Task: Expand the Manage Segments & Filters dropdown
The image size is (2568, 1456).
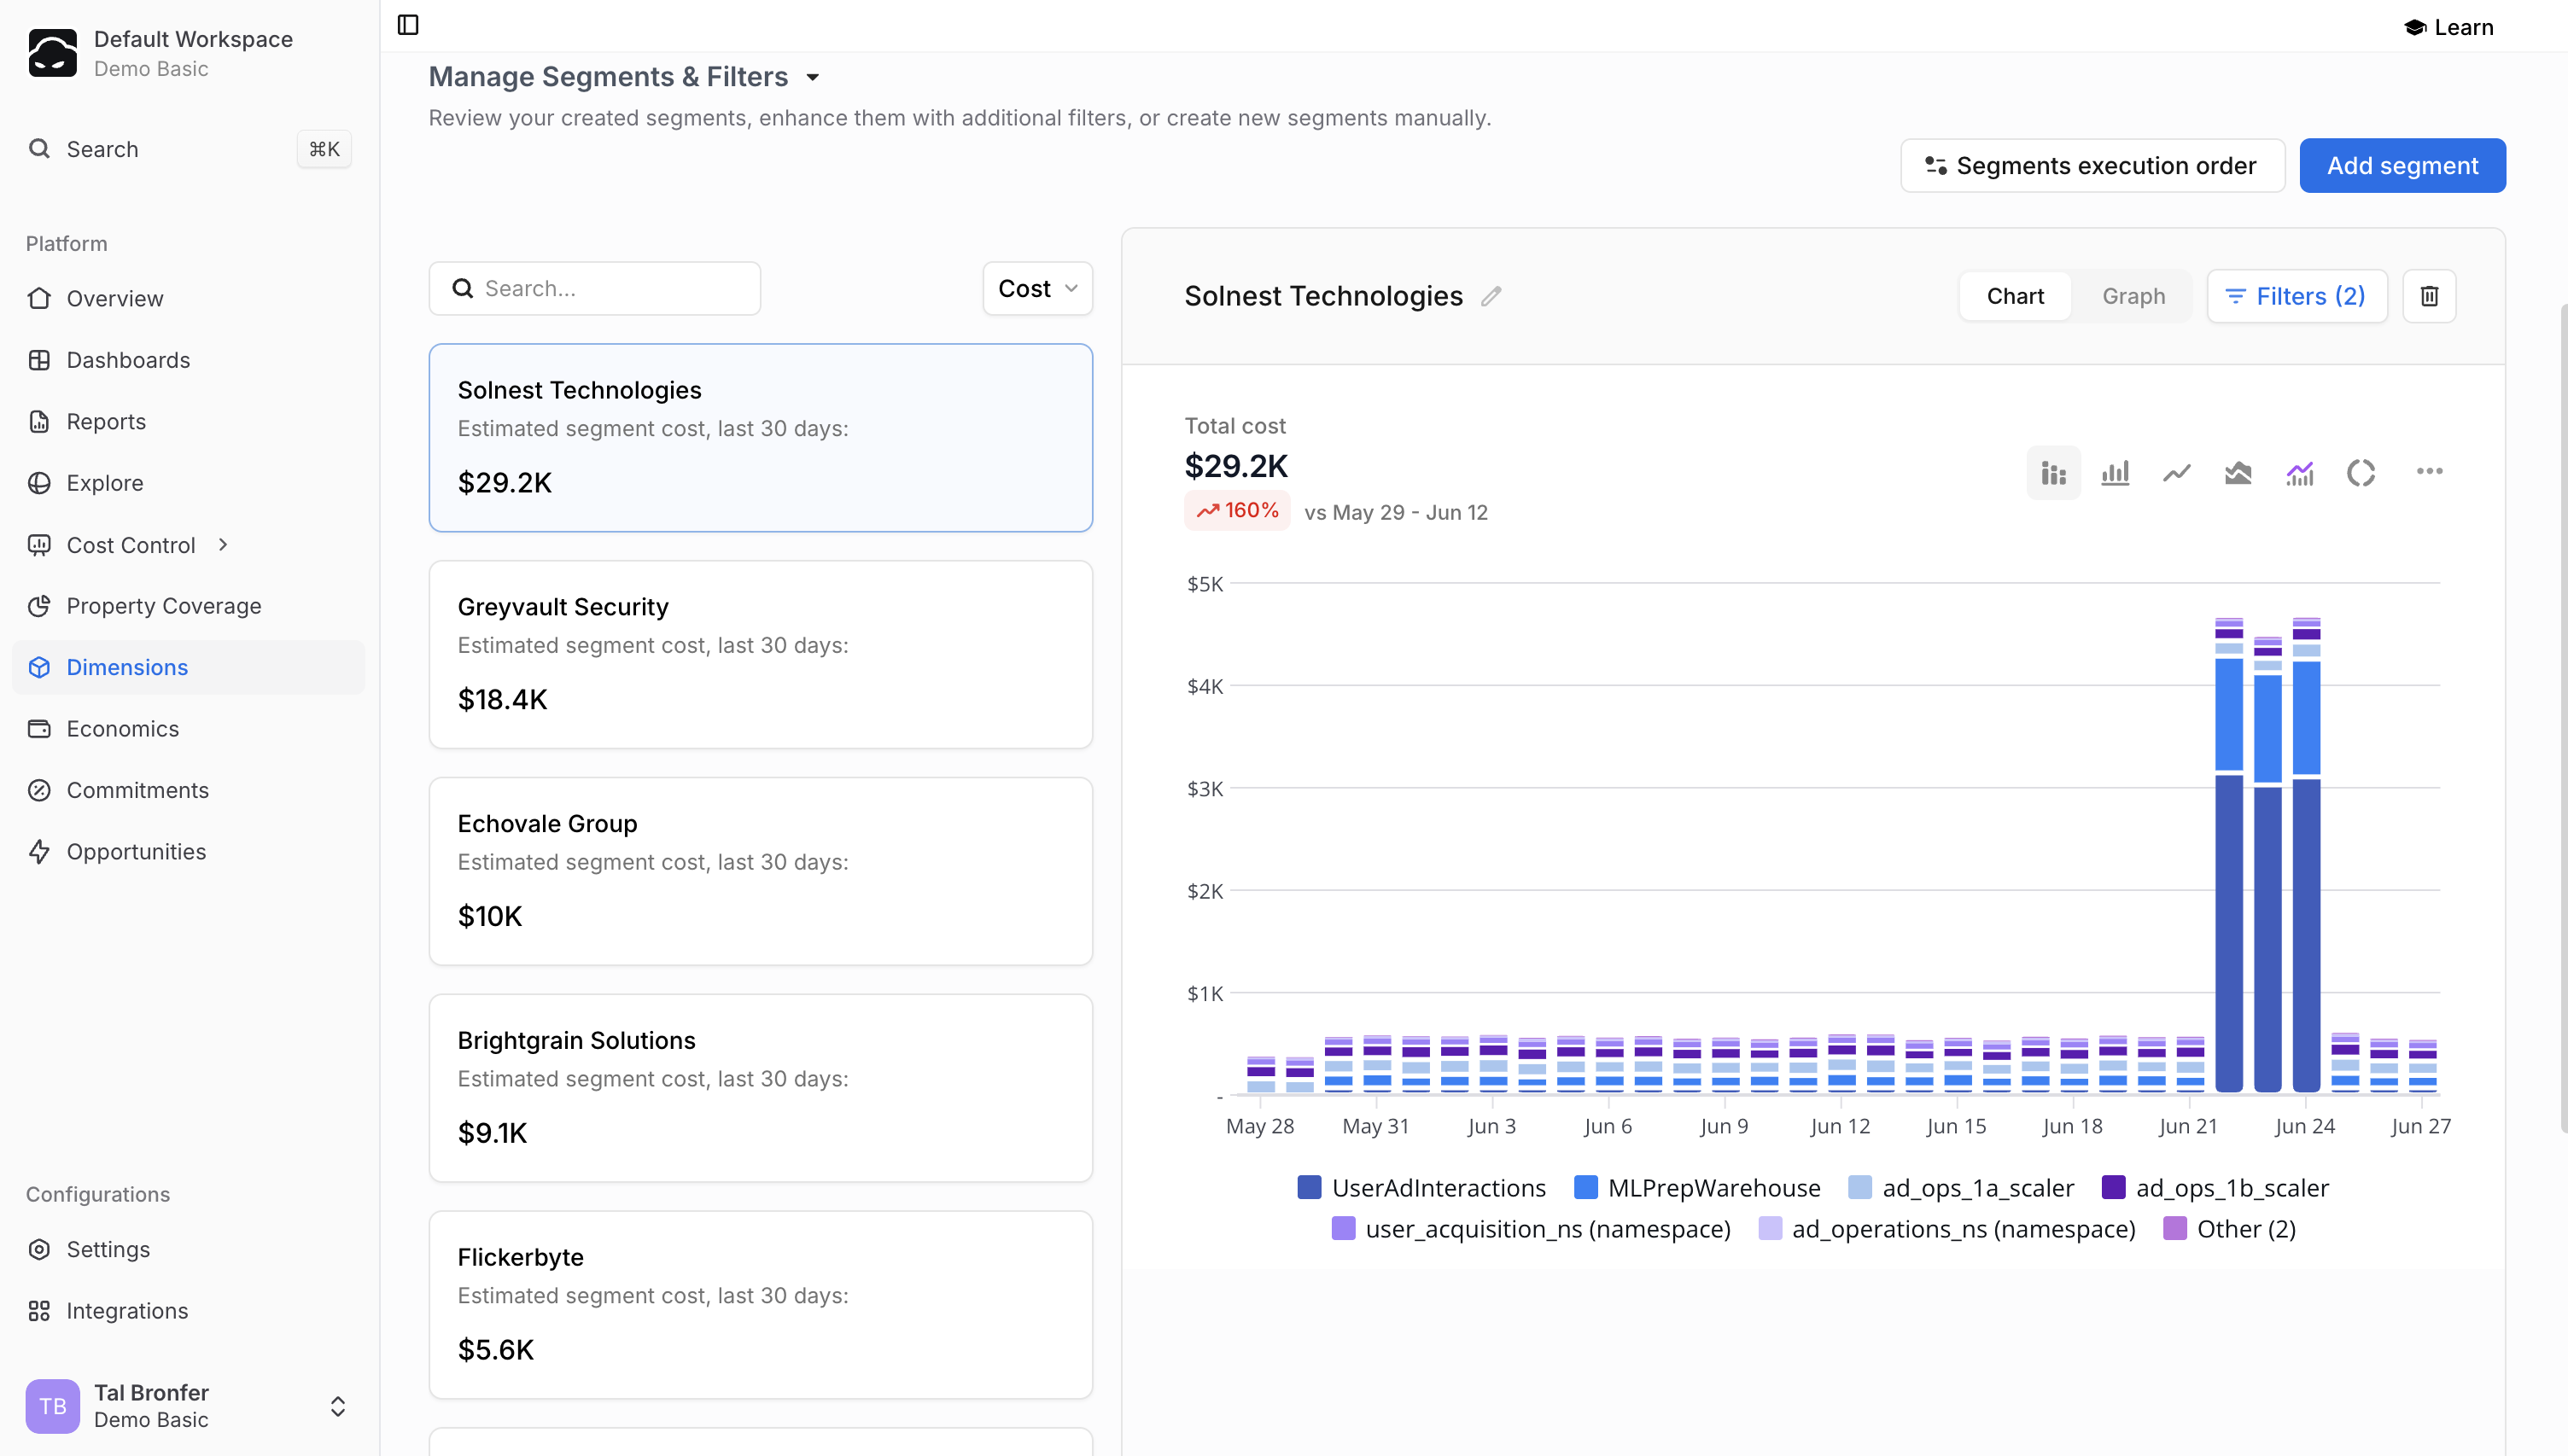Action: tap(813, 77)
